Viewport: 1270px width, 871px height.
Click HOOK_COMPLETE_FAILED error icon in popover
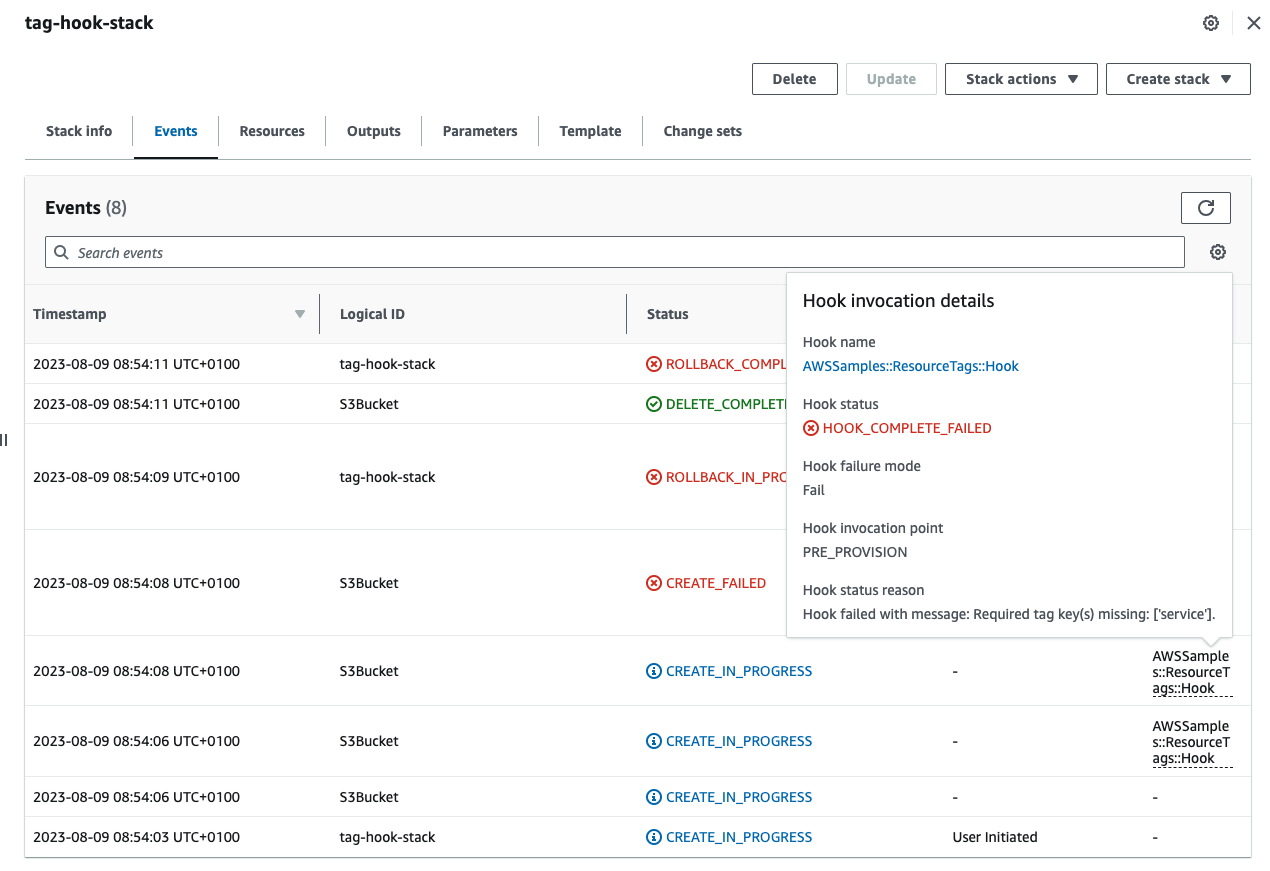click(811, 428)
